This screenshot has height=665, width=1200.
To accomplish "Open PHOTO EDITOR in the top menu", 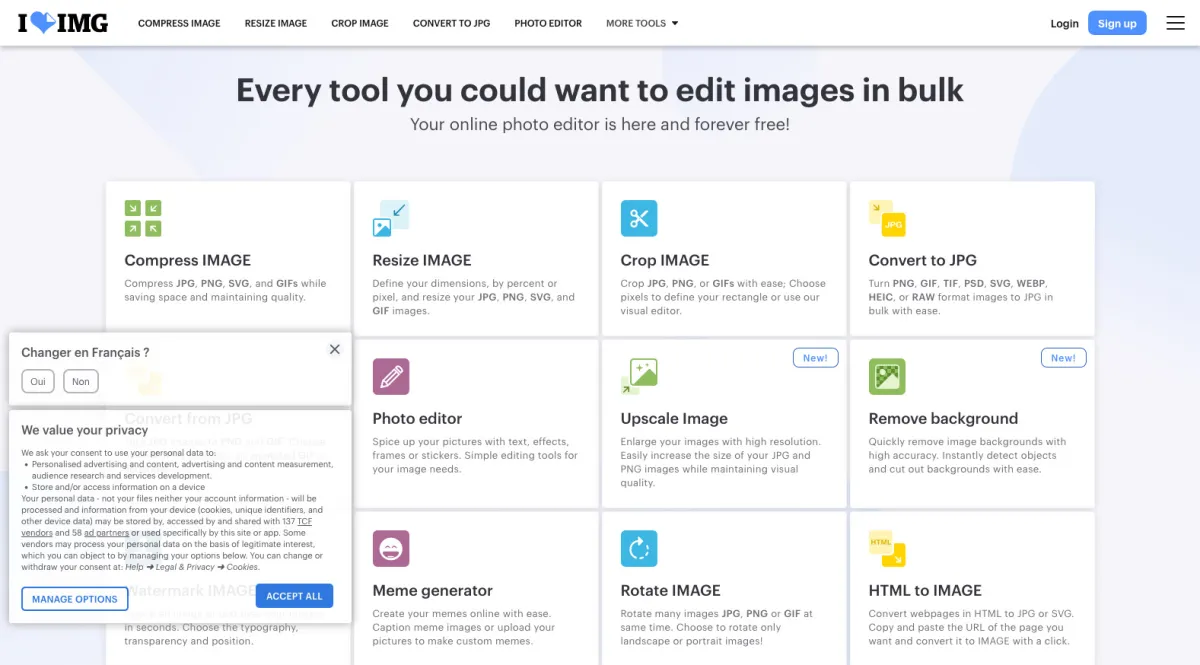I will click(548, 23).
